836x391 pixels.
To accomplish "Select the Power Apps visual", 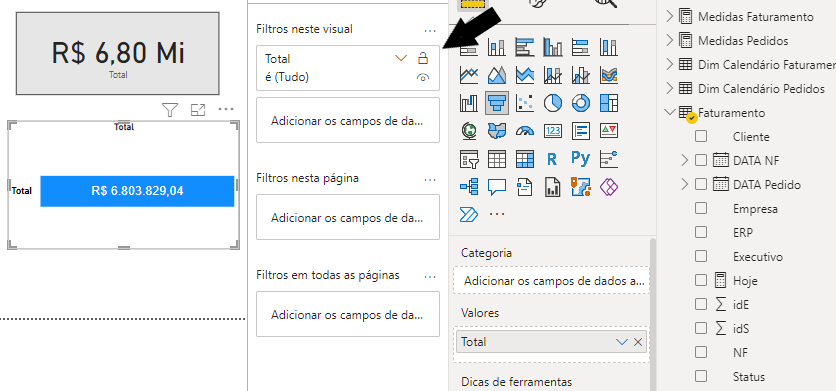I will (x=608, y=187).
